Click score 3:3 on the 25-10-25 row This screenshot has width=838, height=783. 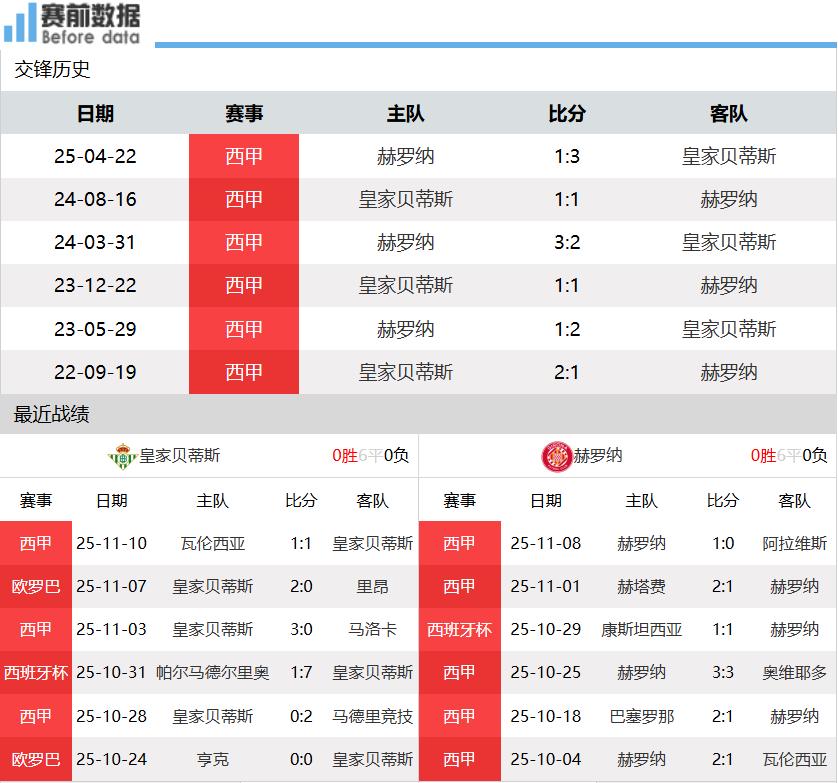click(x=723, y=672)
